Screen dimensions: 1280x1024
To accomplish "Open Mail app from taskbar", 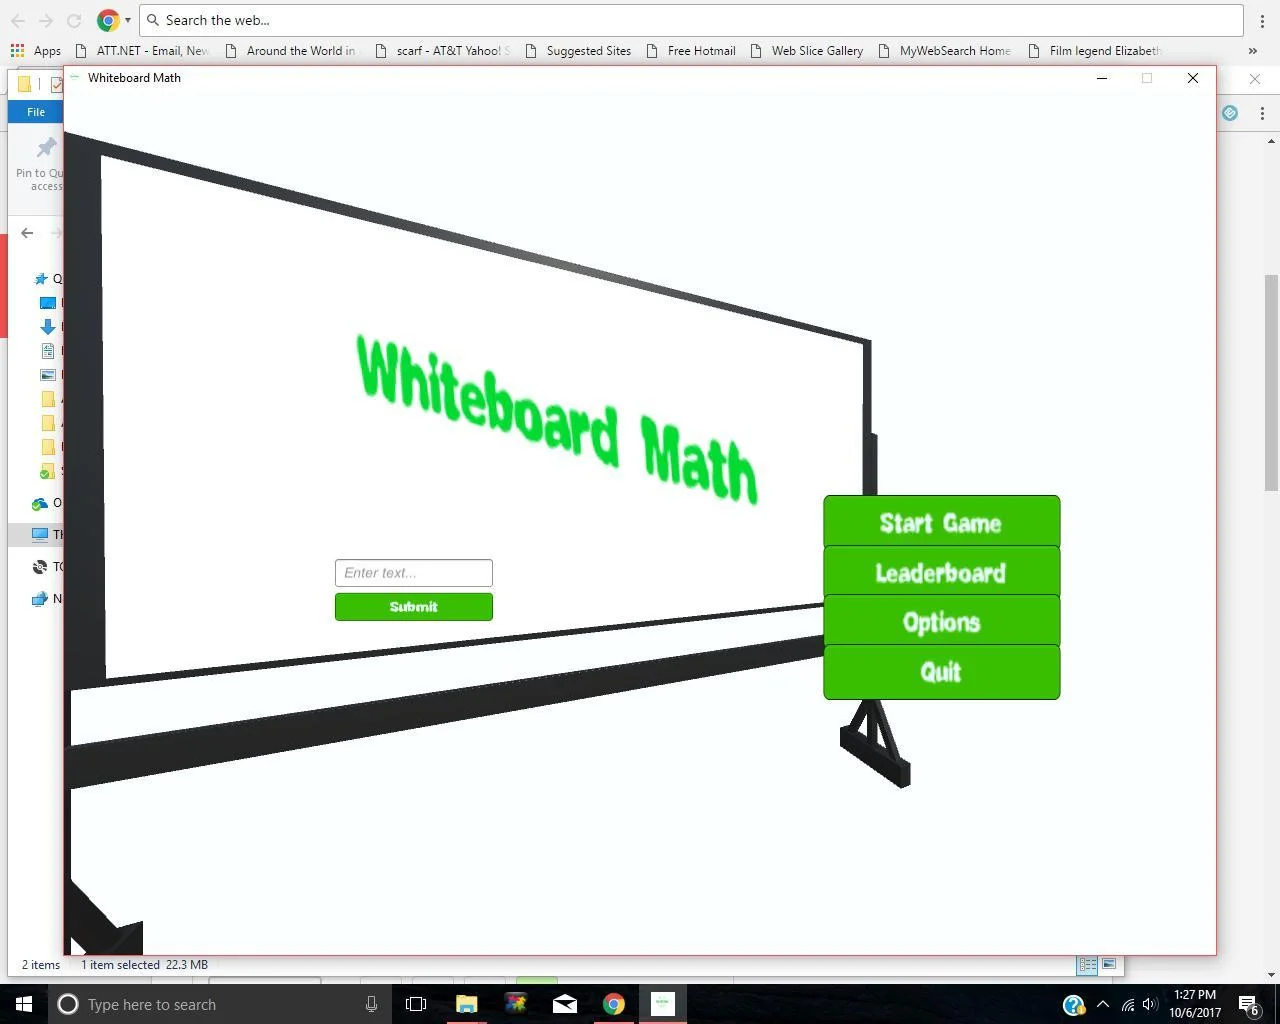I will click(565, 1004).
